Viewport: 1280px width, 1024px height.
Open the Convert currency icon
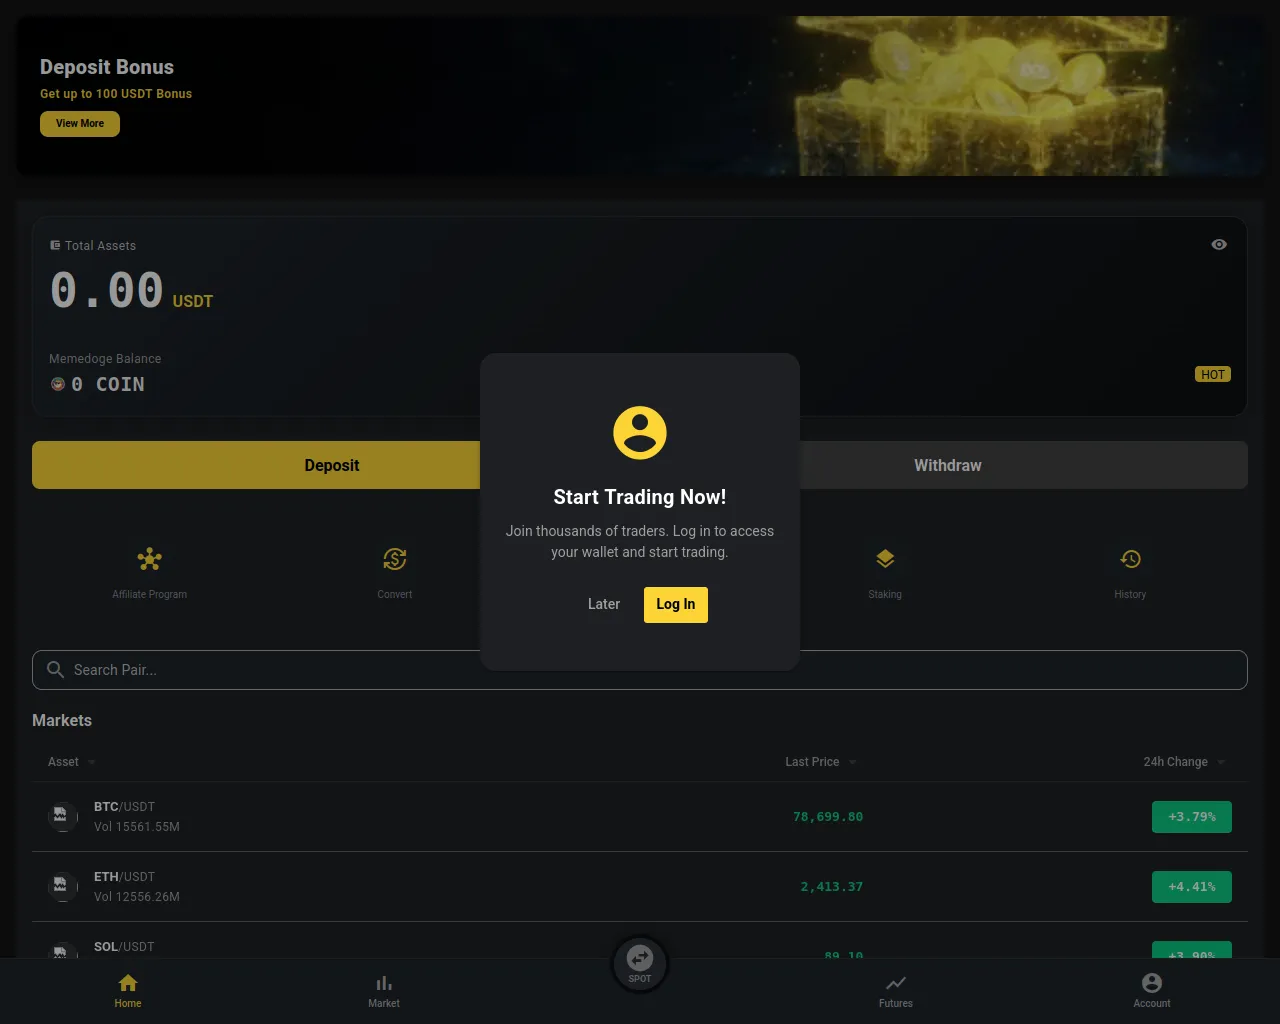(x=395, y=559)
